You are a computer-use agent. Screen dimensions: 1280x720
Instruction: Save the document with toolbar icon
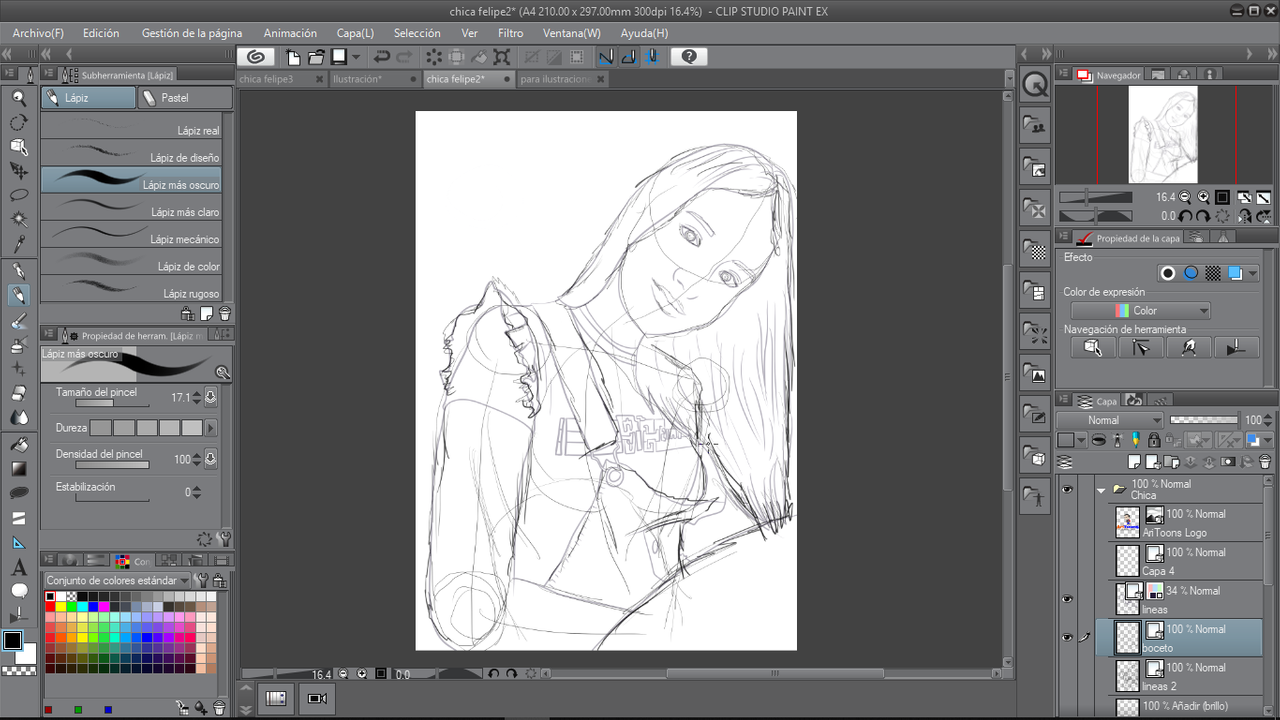339,57
